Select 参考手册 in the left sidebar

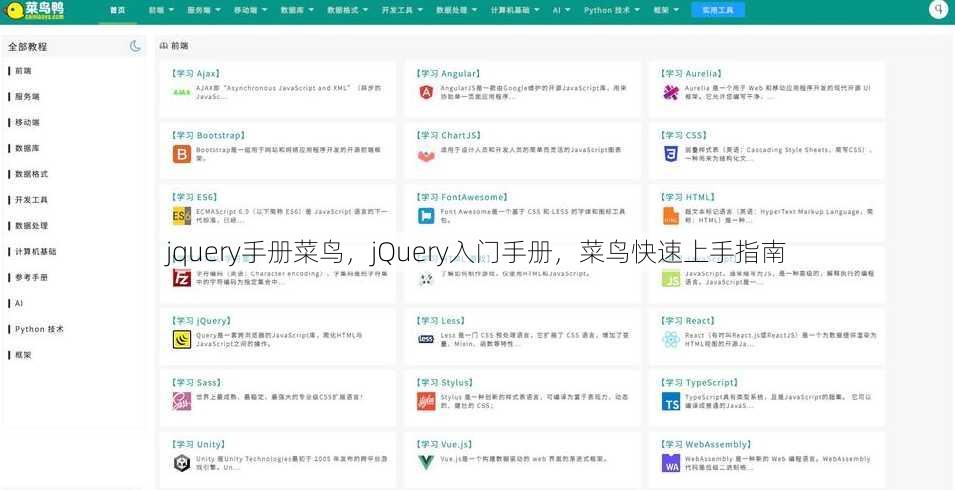[x=32, y=278]
